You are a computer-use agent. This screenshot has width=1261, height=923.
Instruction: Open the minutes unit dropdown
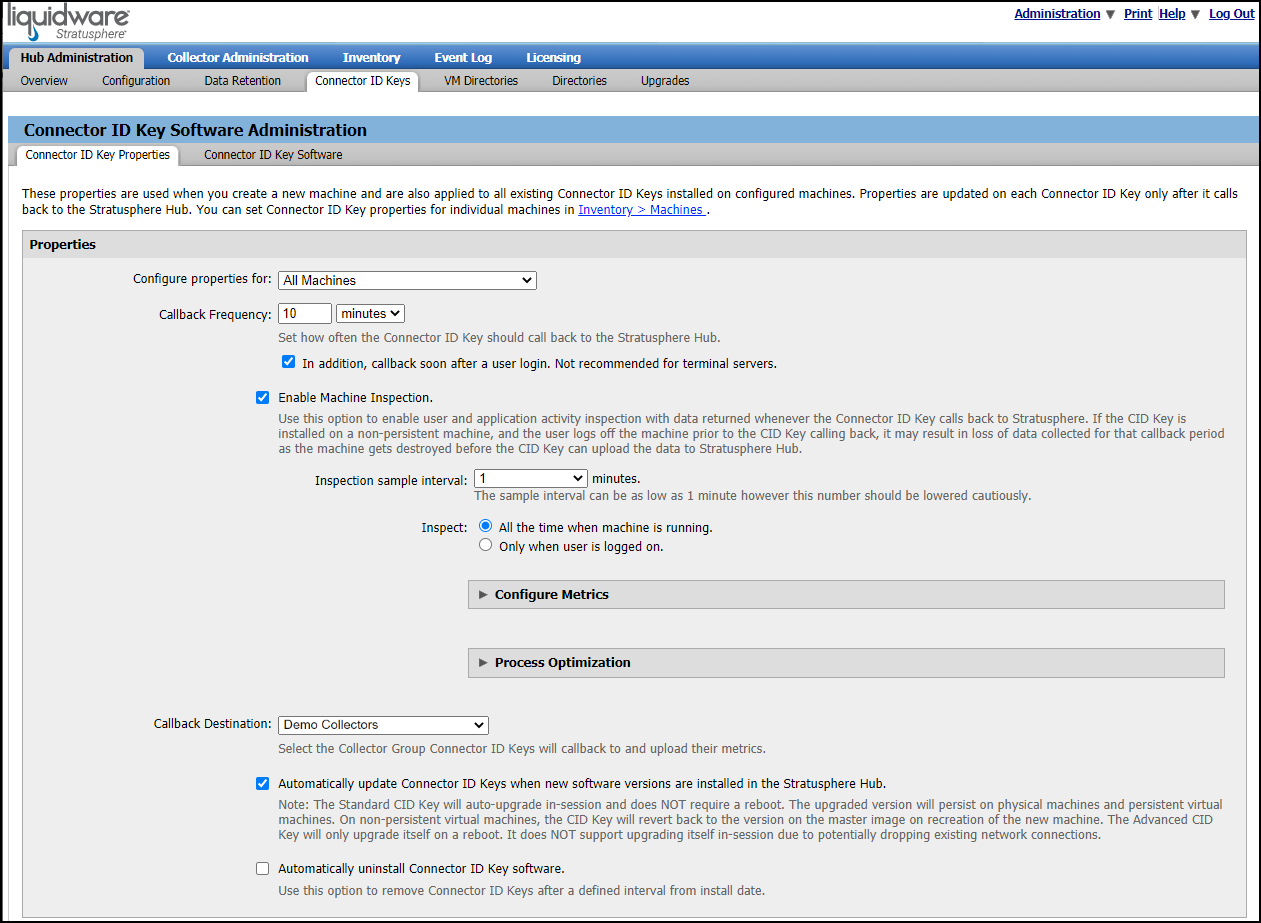pos(370,313)
